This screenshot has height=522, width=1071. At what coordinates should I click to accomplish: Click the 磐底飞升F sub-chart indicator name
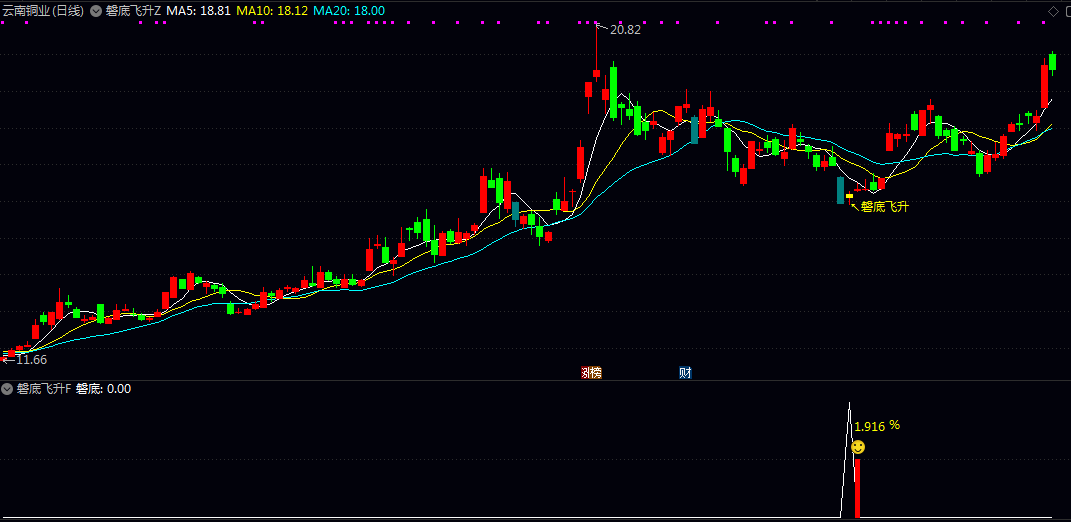(44, 389)
